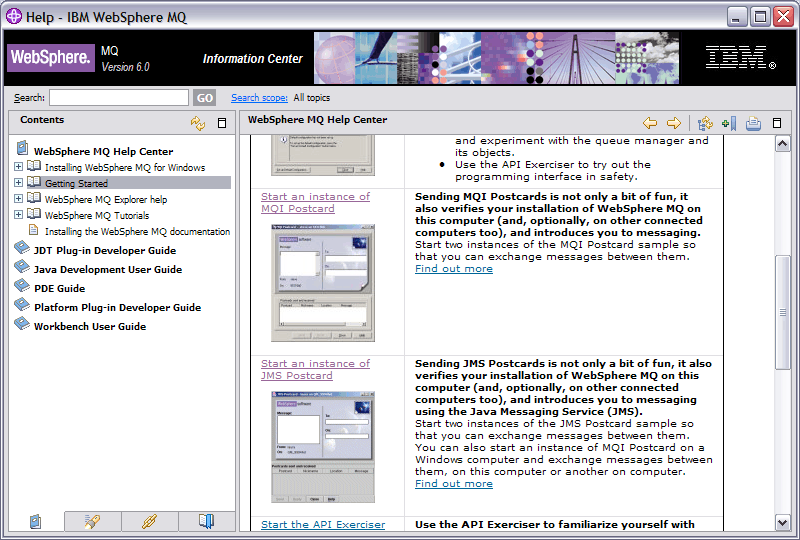Open Java Development User Guide
Image resolution: width=800 pixels, height=540 pixels.
108,269
